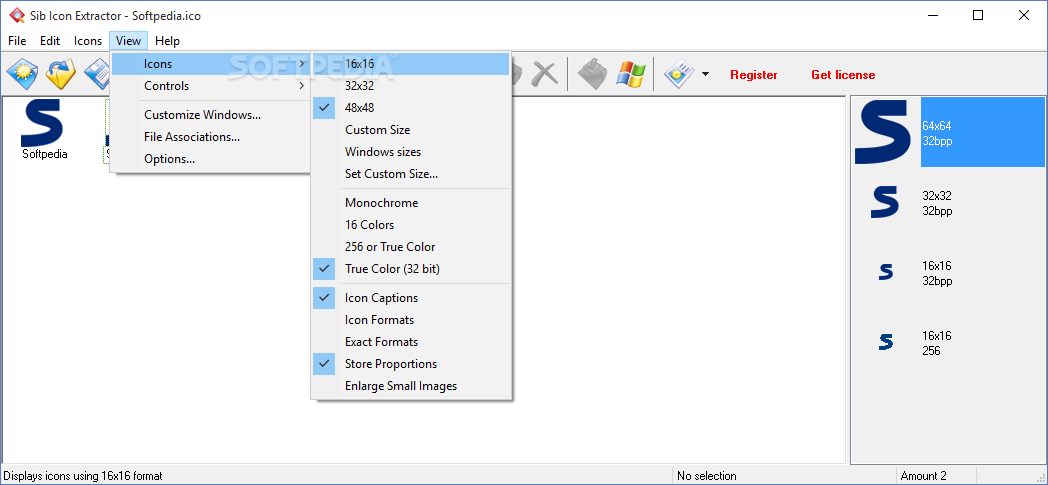This screenshot has width=1048, height=485.
Task: Select 16x16 icon size
Action: click(x=411, y=64)
